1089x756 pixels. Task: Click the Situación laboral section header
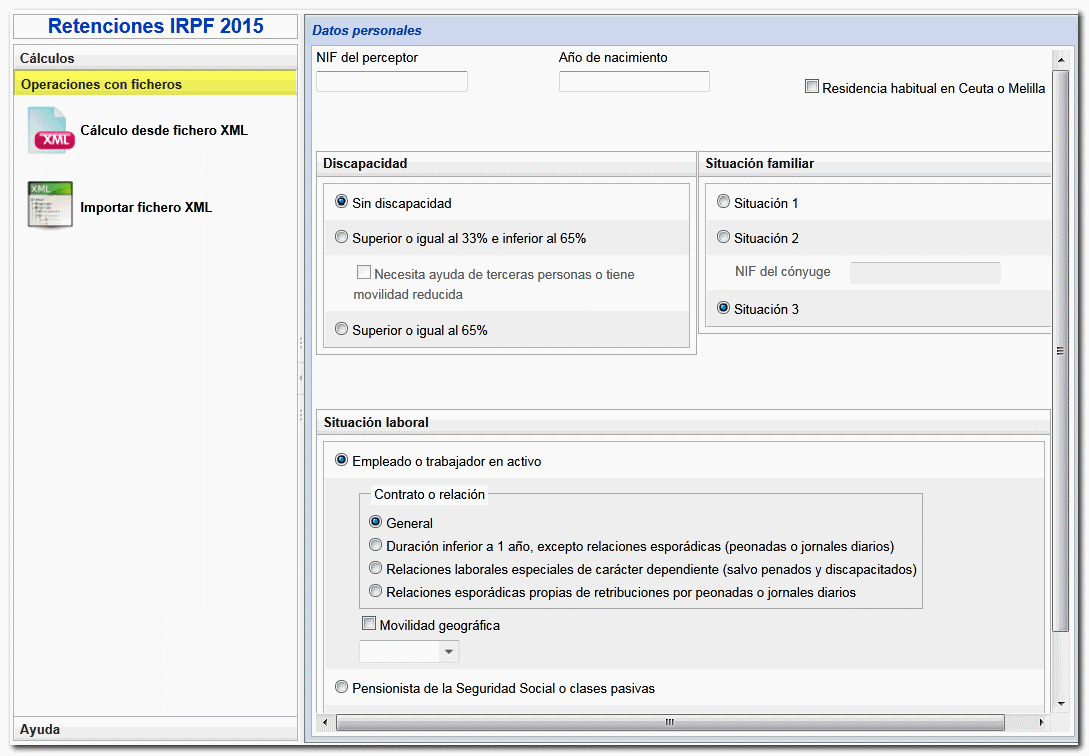pyautogui.click(x=683, y=422)
